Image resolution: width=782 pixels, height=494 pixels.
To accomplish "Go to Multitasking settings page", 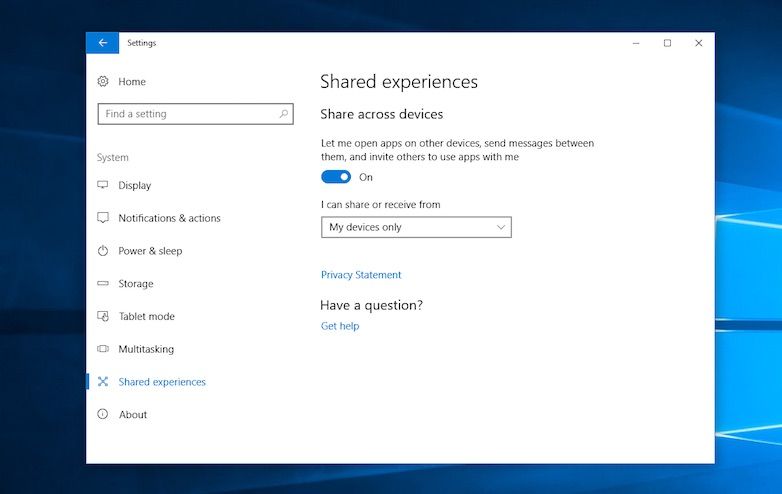I will 146,349.
